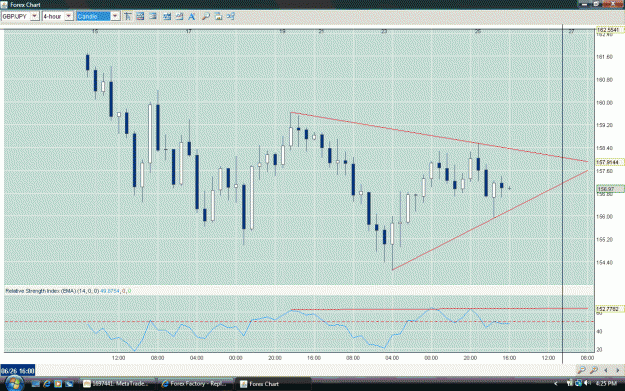Click the scroll chart right arrow

pyautogui.click(x=617, y=370)
